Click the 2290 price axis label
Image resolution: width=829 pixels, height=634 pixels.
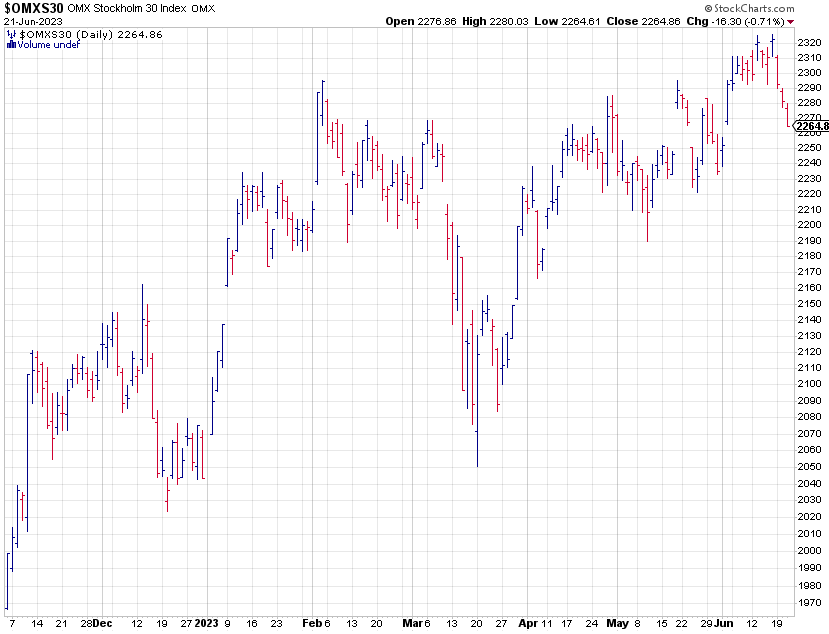[x=809, y=87]
